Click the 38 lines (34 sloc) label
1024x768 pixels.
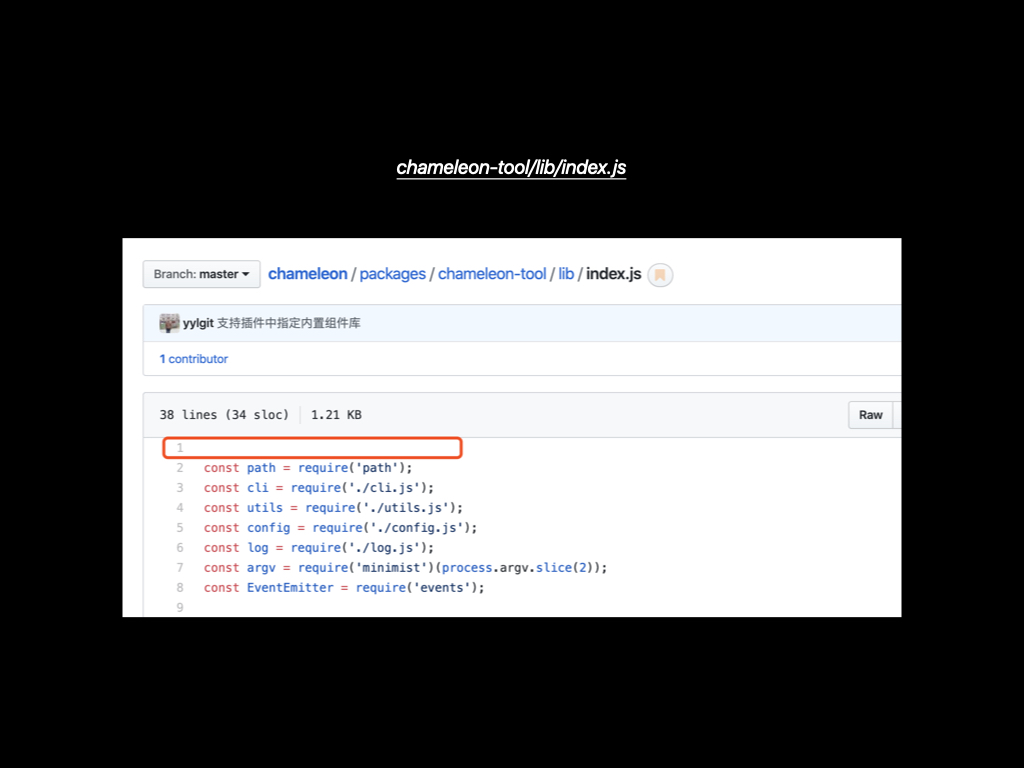(x=224, y=415)
